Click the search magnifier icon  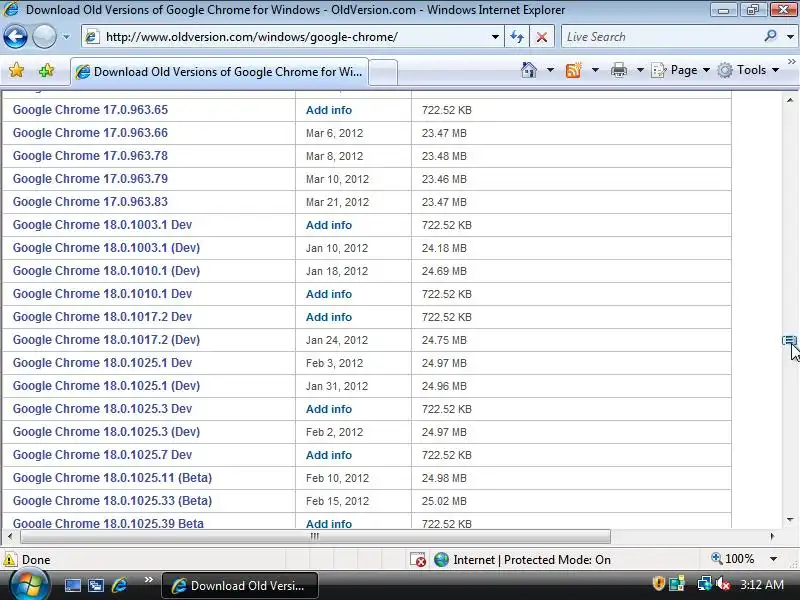(770, 36)
